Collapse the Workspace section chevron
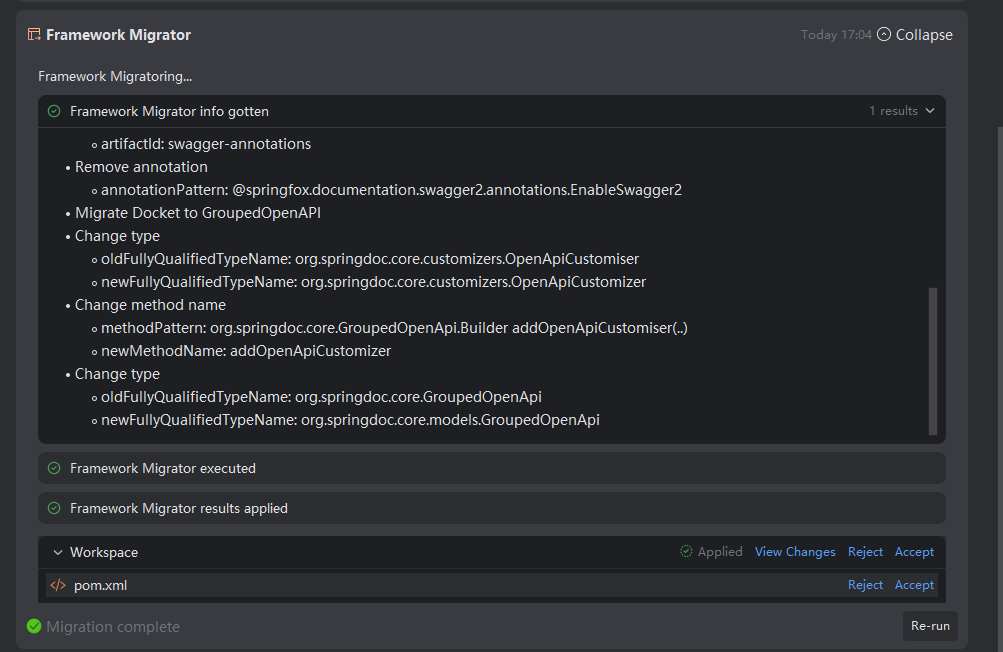The width and height of the screenshot is (1003, 652). coord(58,552)
